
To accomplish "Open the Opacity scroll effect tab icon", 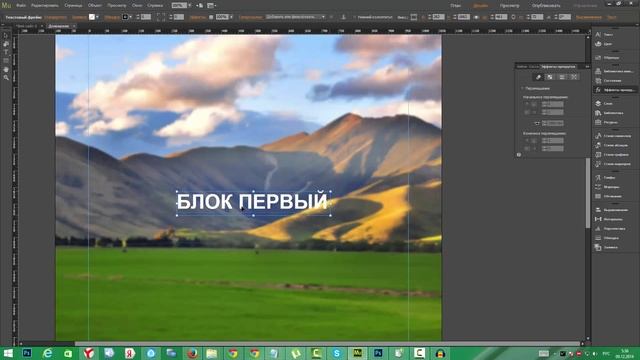I will coord(550,77).
